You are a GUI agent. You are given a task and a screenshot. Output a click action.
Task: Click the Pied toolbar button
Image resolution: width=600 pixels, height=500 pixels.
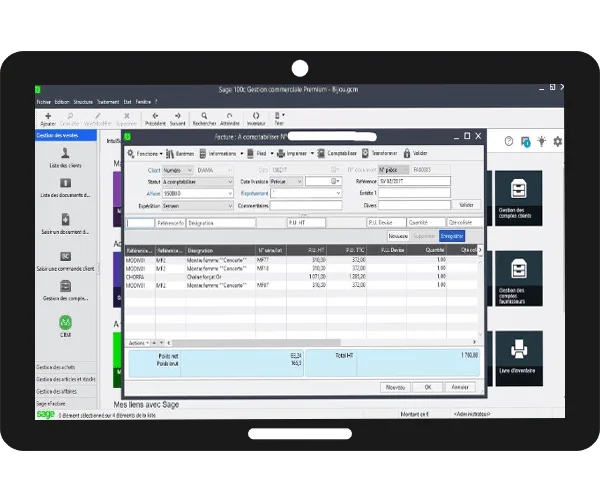(257, 153)
